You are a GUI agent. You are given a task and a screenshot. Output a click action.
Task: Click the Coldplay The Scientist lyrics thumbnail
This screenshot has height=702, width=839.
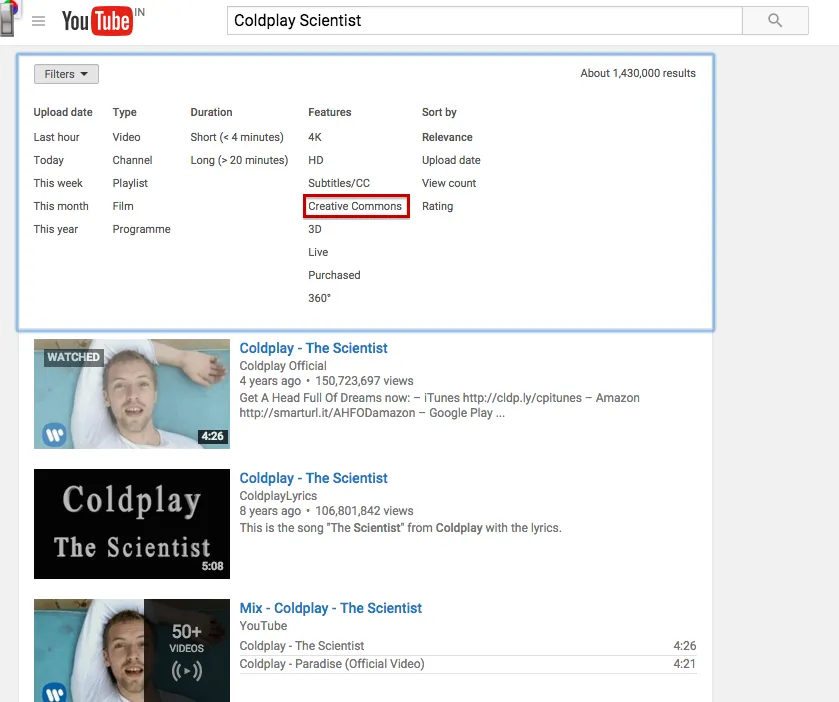pyautogui.click(x=131, y=523)
